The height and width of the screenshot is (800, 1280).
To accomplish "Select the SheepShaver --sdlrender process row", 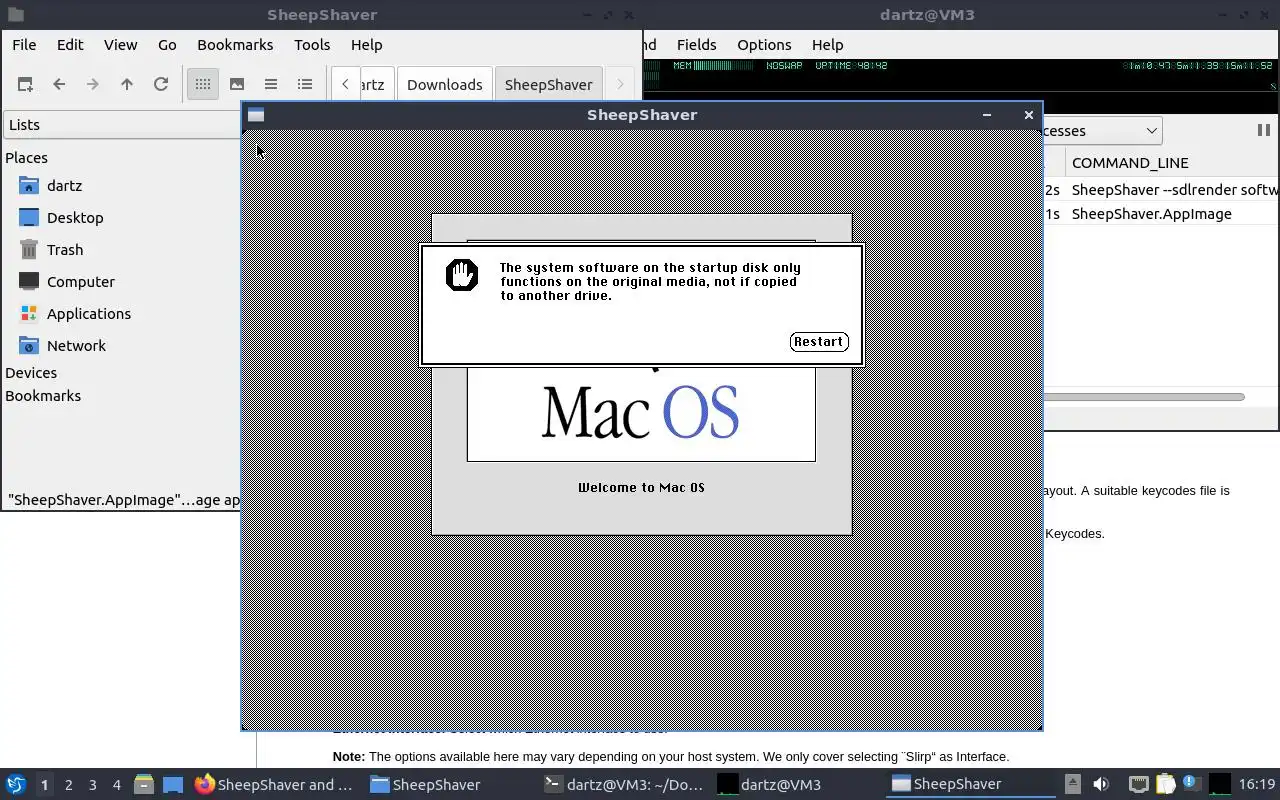I will coord(1161,190).
